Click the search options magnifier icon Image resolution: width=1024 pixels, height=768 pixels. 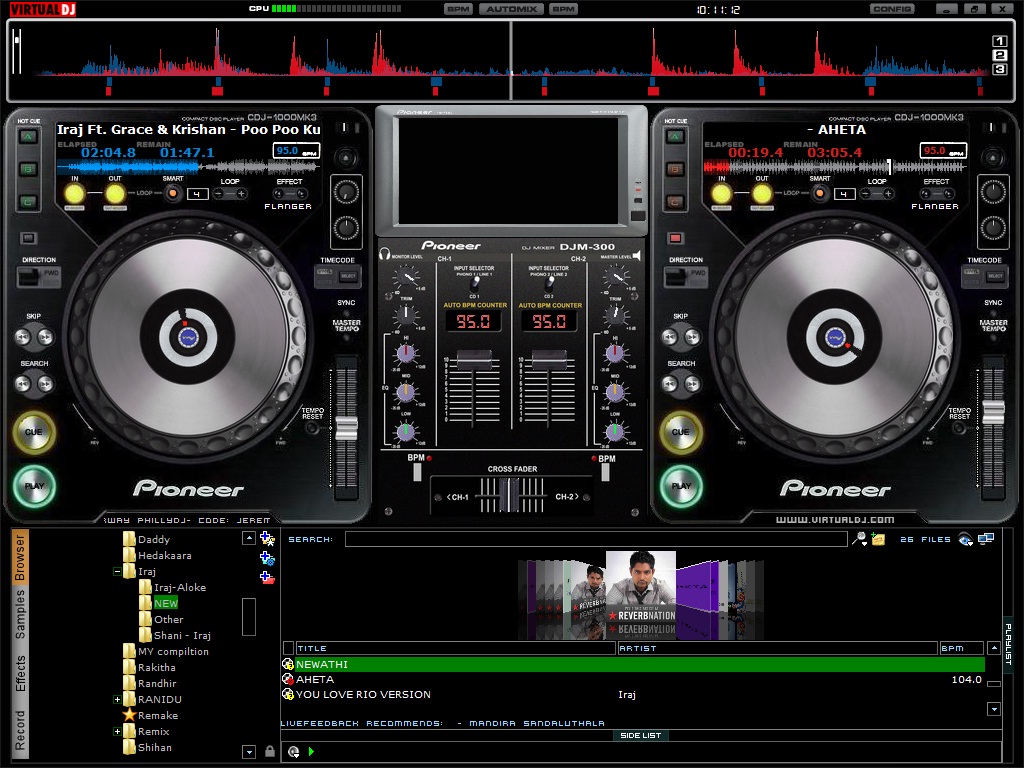point(859,539)
